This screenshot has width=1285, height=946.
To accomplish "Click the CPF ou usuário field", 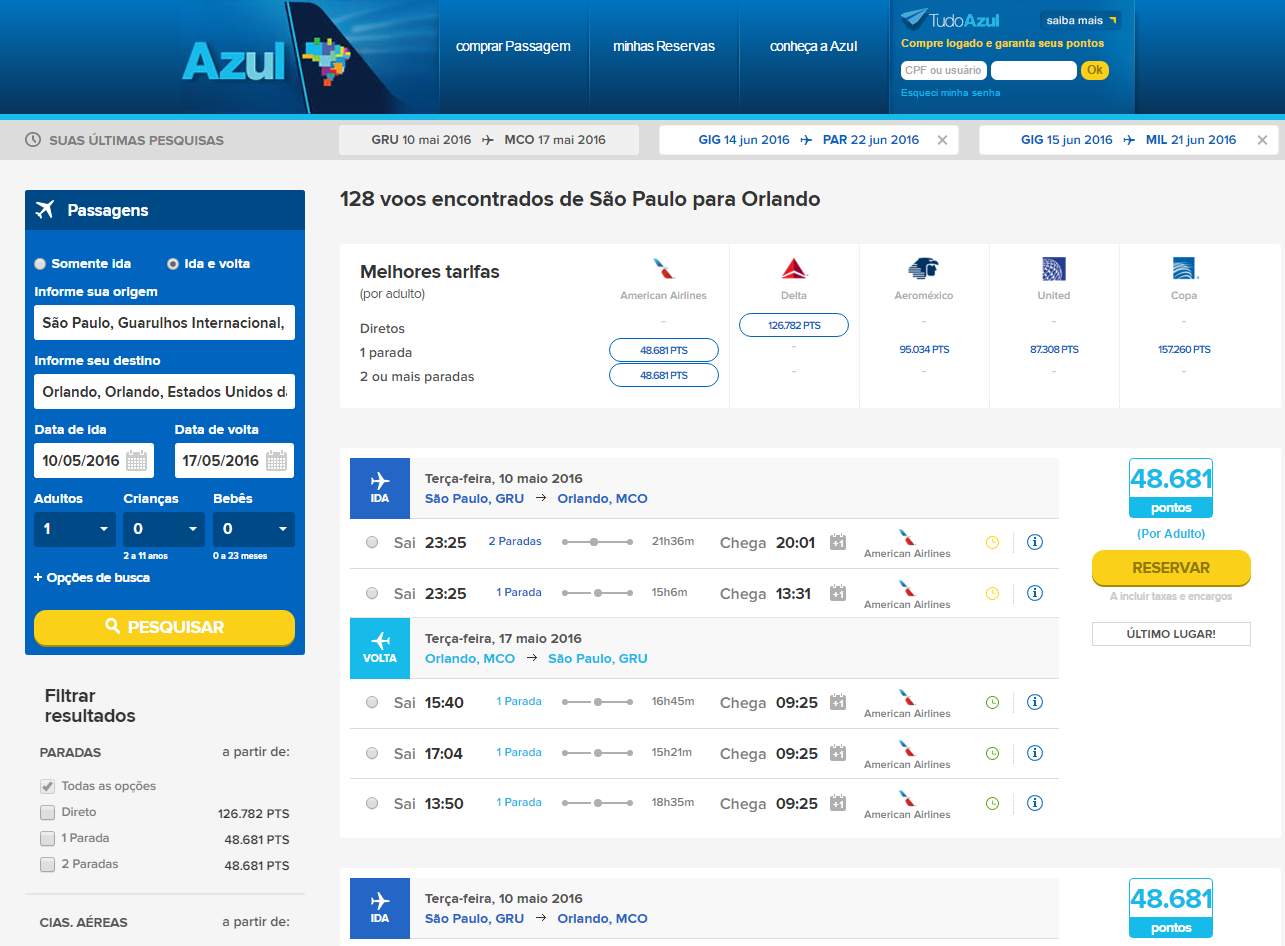I will click(x=943, y=70).
